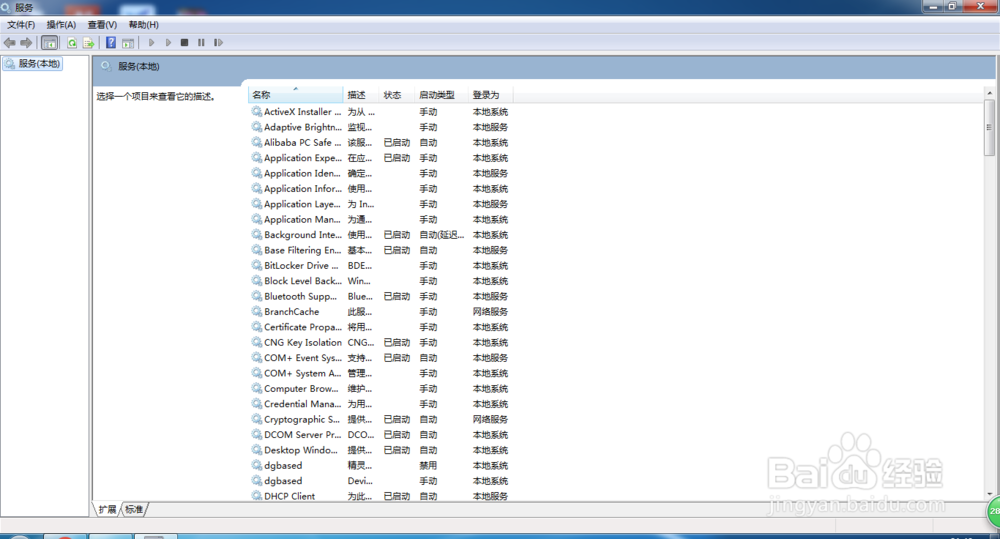
Task: Select the Application Man... service name
Action: 302,219
